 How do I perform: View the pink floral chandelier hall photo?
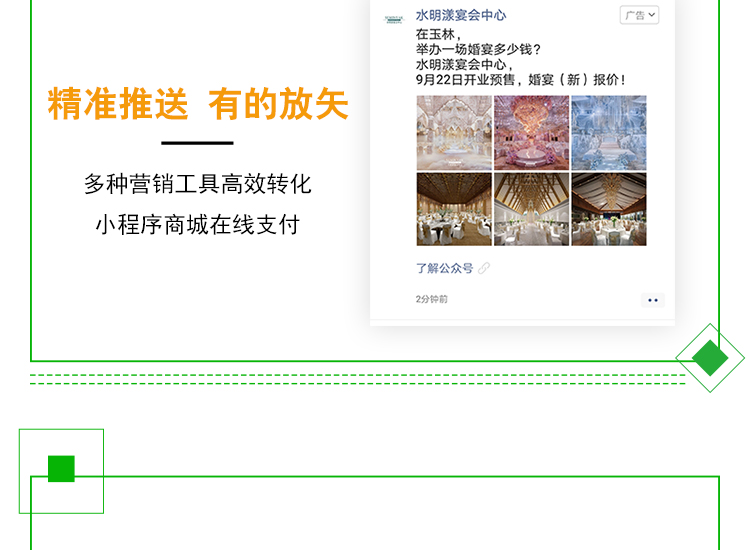[x=531, y=132]
